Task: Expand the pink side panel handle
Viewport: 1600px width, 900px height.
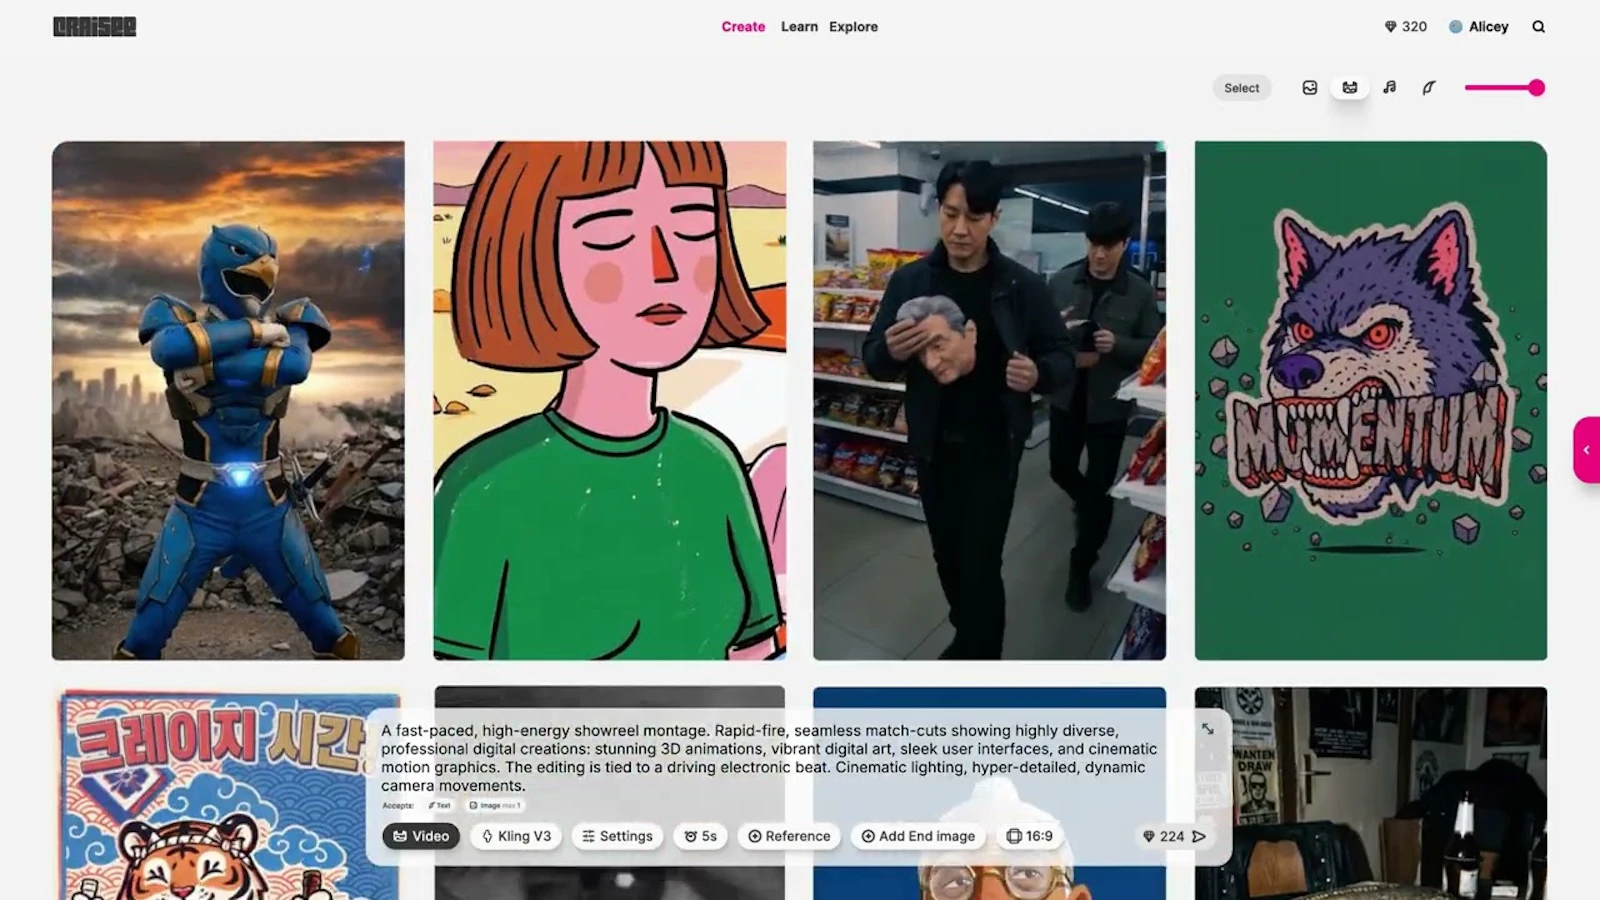Action: click(x=1586, y=450)
